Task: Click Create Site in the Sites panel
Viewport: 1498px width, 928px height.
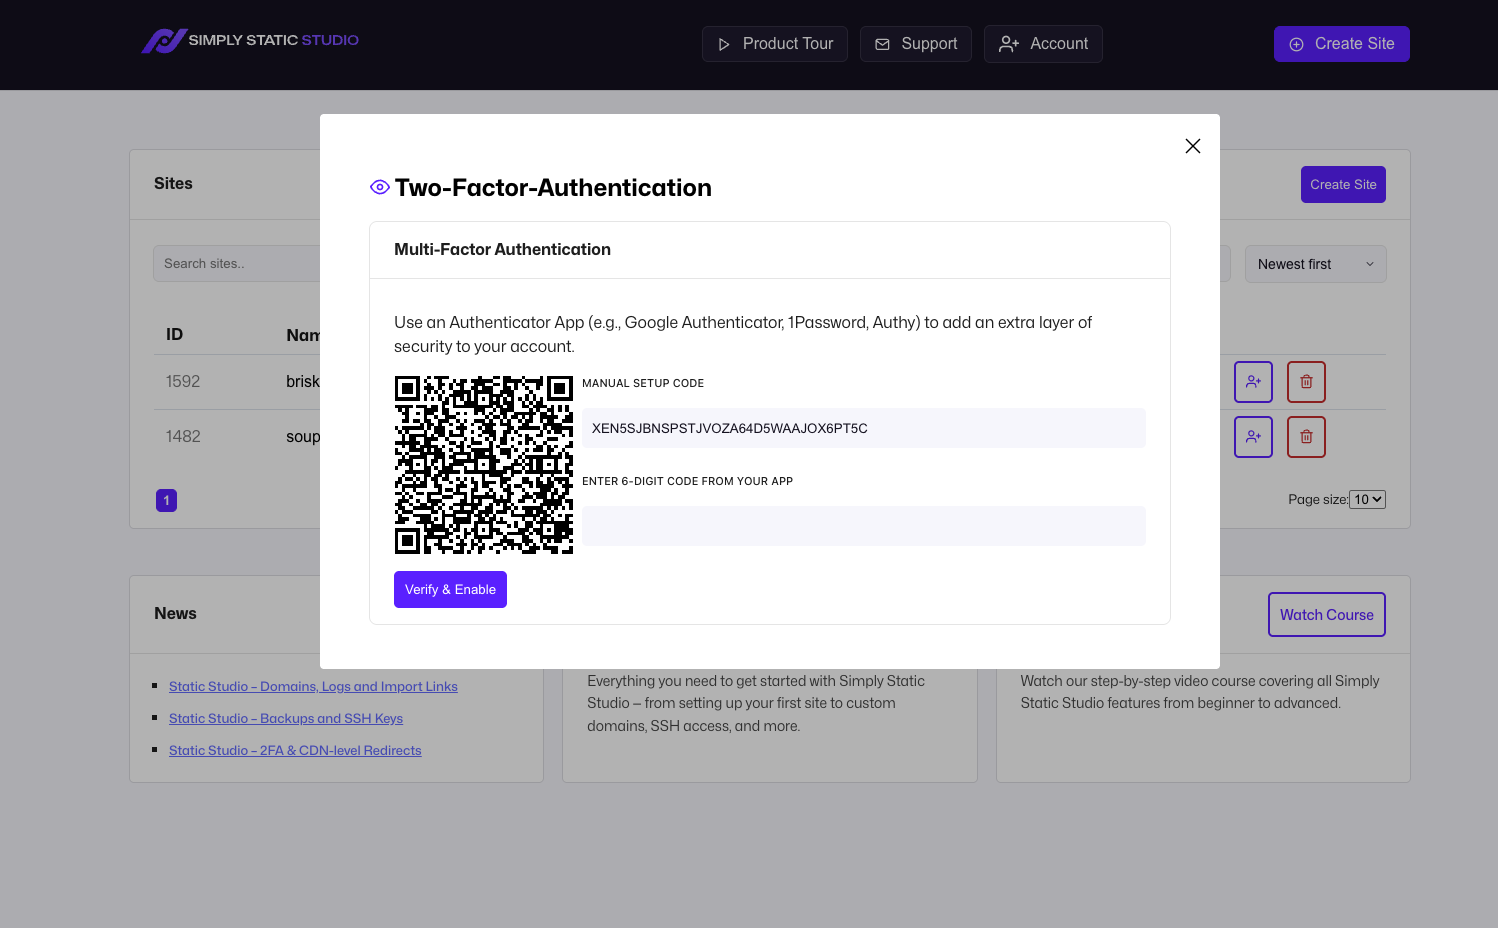Action: [1343, 184]
